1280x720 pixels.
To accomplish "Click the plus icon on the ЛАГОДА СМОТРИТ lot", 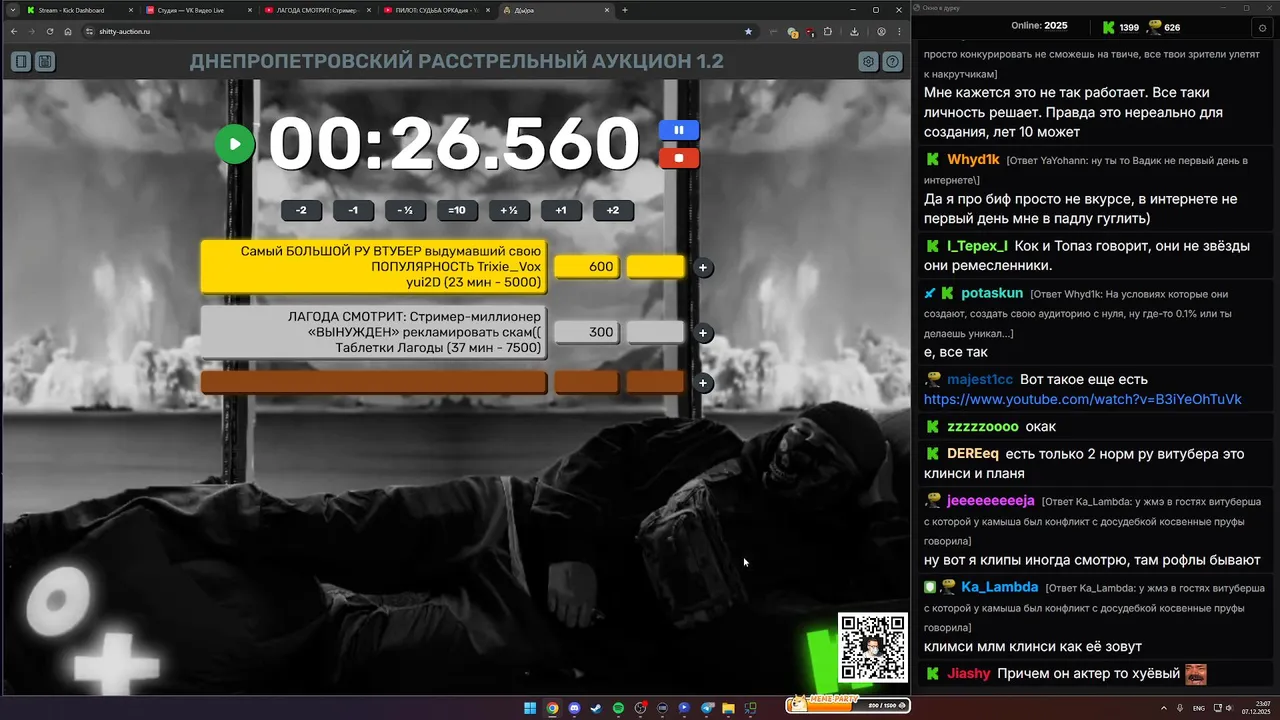I will click(x=703, y=333).
